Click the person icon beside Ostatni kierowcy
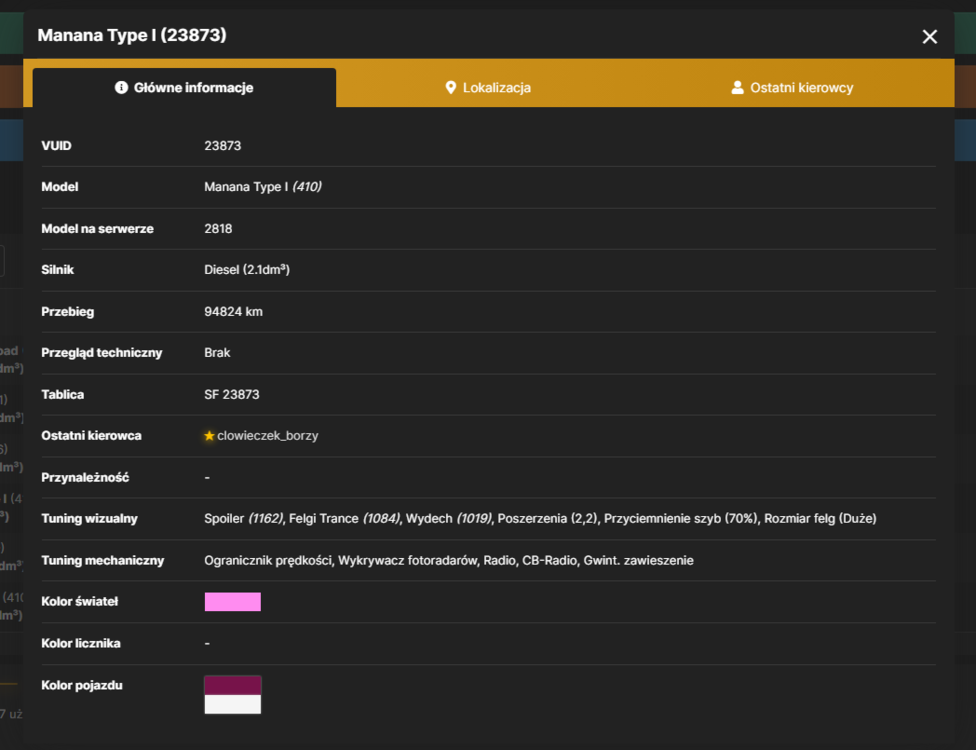976x750 pixels. point(738,88)
